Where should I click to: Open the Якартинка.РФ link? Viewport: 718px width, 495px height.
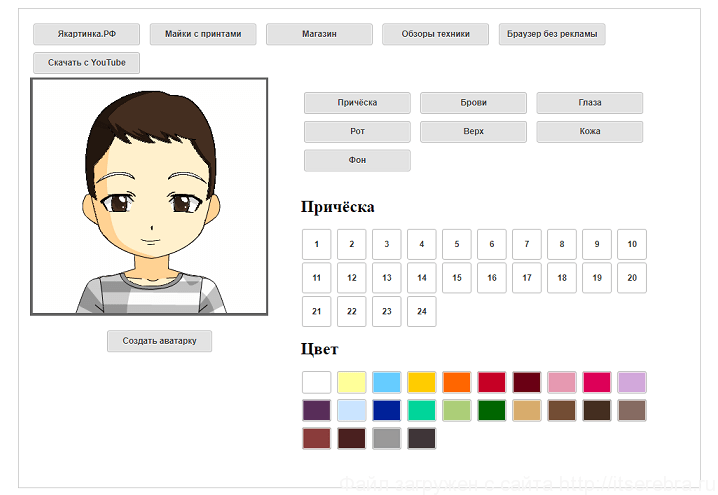86,34
